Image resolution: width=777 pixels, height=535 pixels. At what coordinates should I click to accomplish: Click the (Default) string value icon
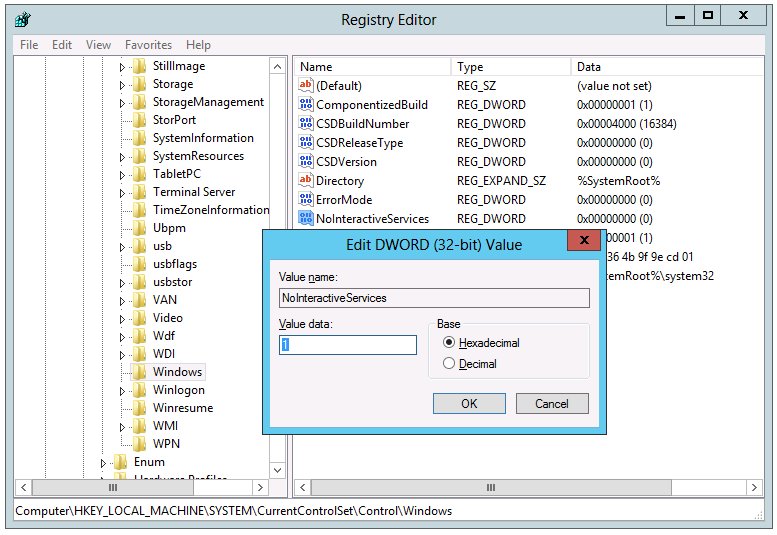point(306,86)
